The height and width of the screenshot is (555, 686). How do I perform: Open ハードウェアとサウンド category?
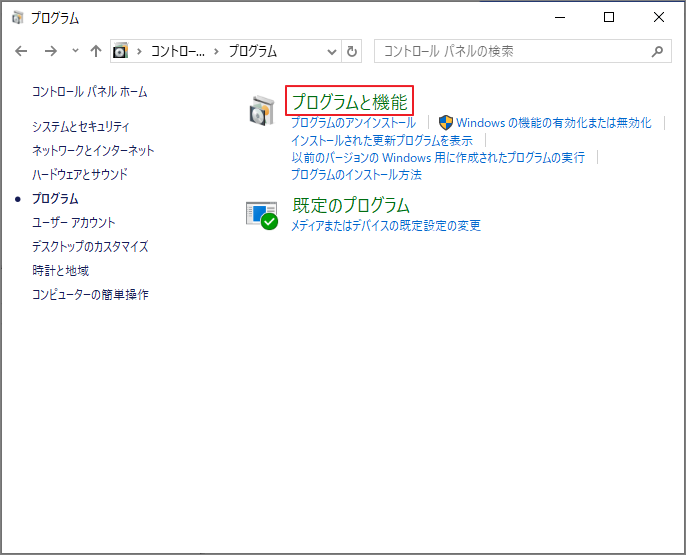tap(80, 175)
